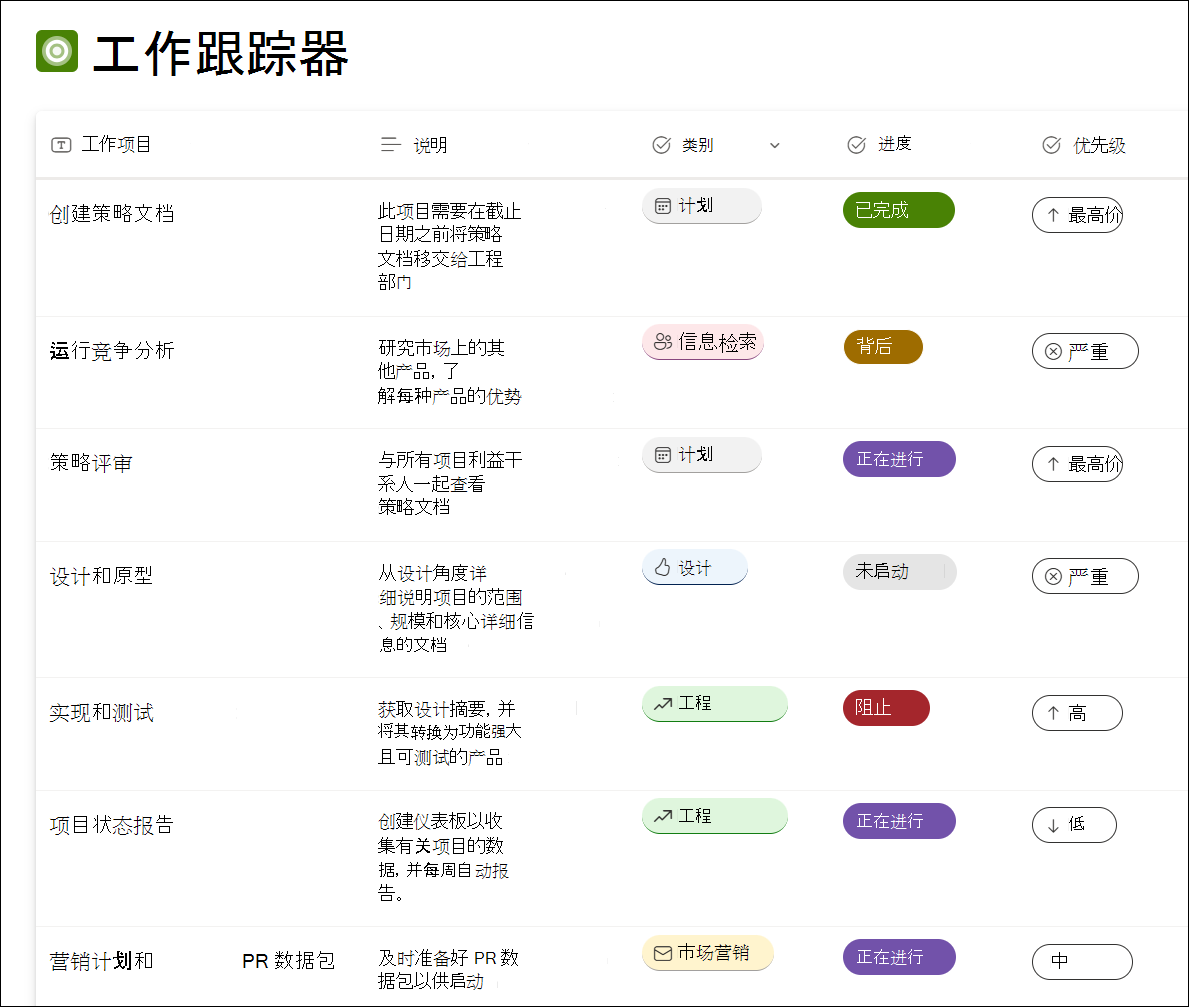Click the description starting 此项目需要在截止
The width and height of the screenshot is (1189, 1007).
click(450, 246)
